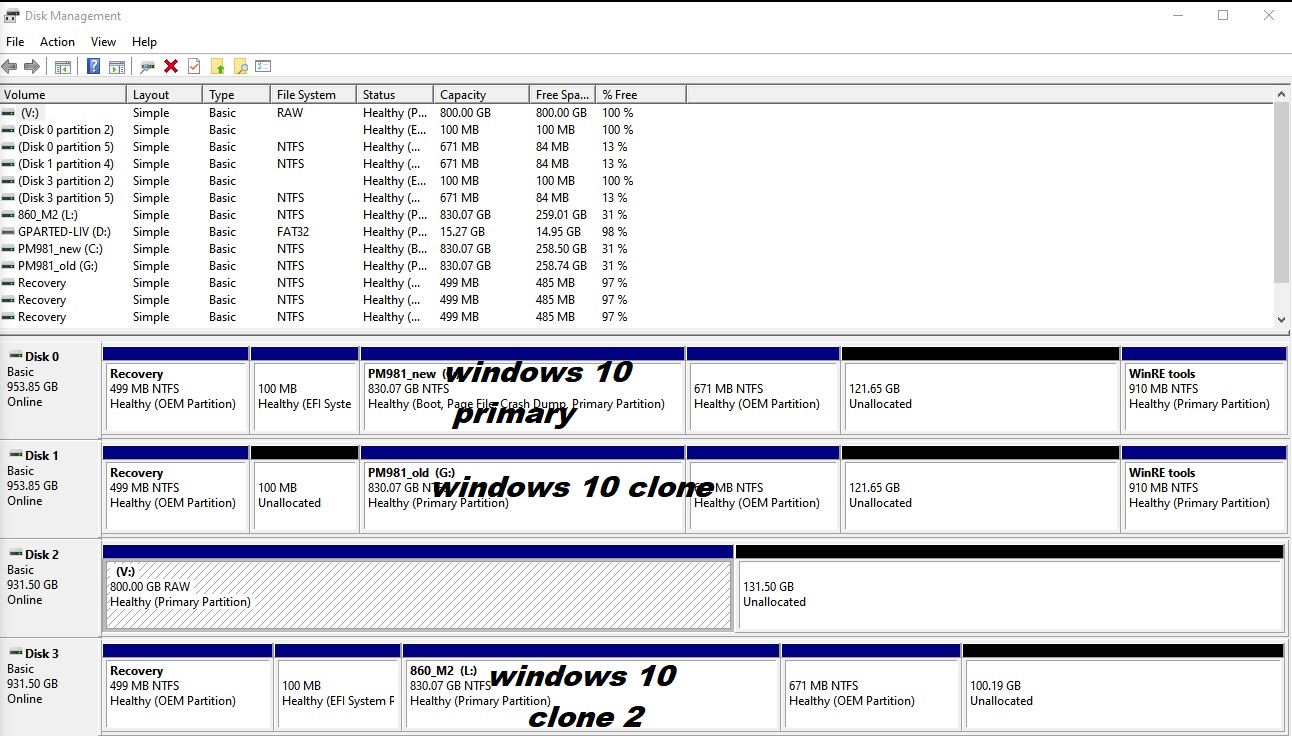The image size is (1292, 736).
Task: Click the volume list vertical scrollbar thumb
Action: 1283,193
